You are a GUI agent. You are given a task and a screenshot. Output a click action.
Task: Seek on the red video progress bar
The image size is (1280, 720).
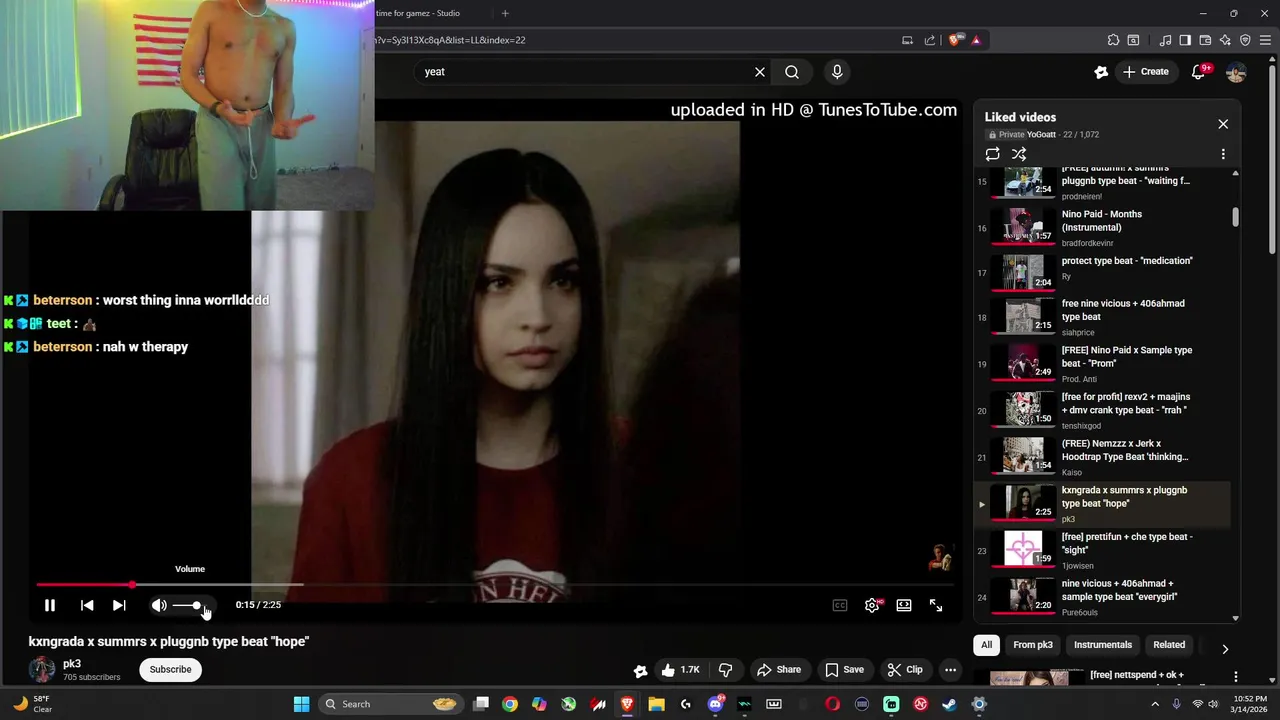[x=495, y=585]
